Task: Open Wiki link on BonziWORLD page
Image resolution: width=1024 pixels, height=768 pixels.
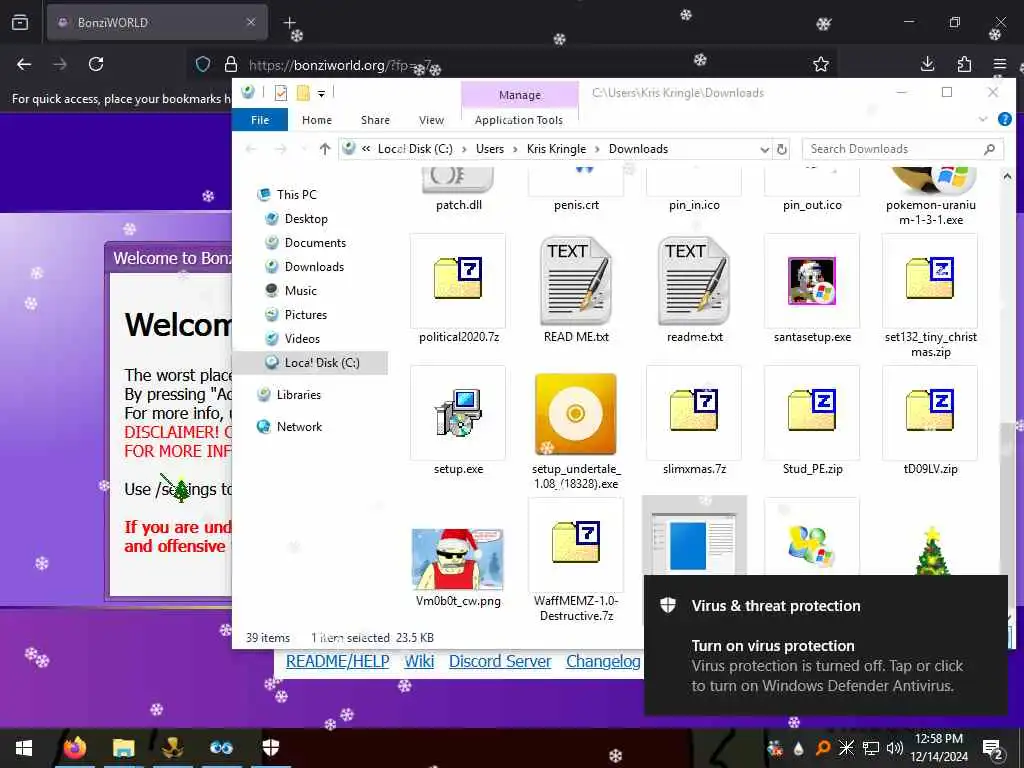Action: tap(419, 662)
